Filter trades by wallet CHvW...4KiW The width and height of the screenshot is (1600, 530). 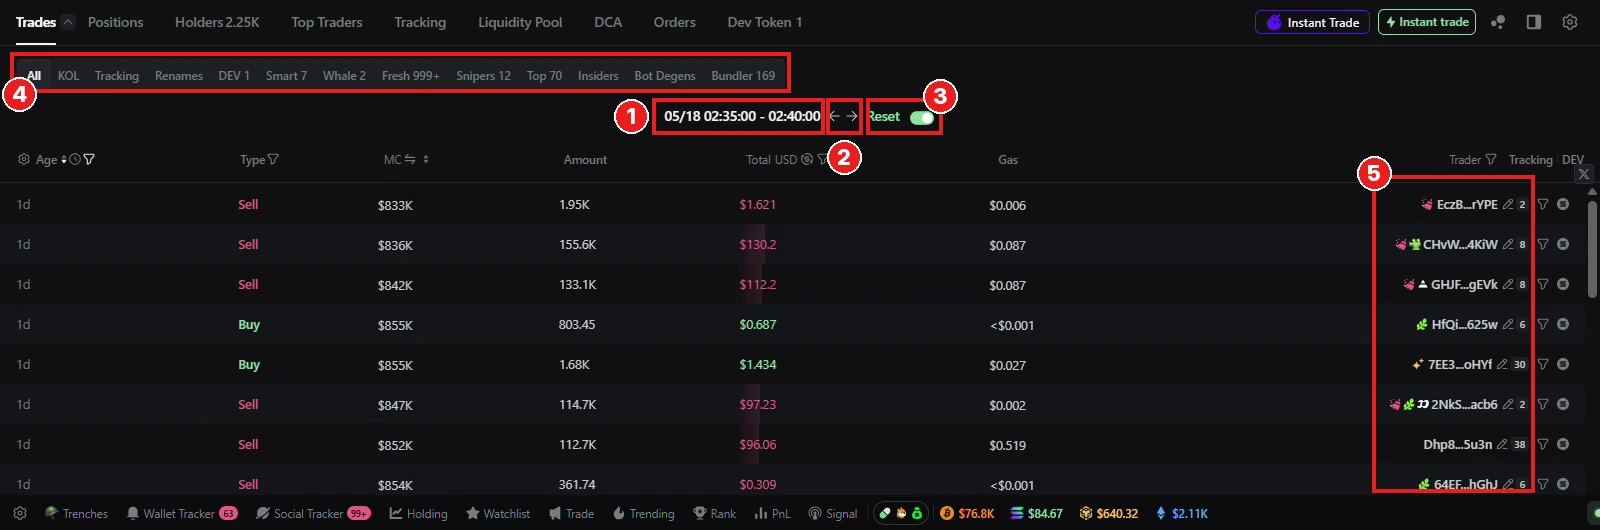[x=1543, y=244]
